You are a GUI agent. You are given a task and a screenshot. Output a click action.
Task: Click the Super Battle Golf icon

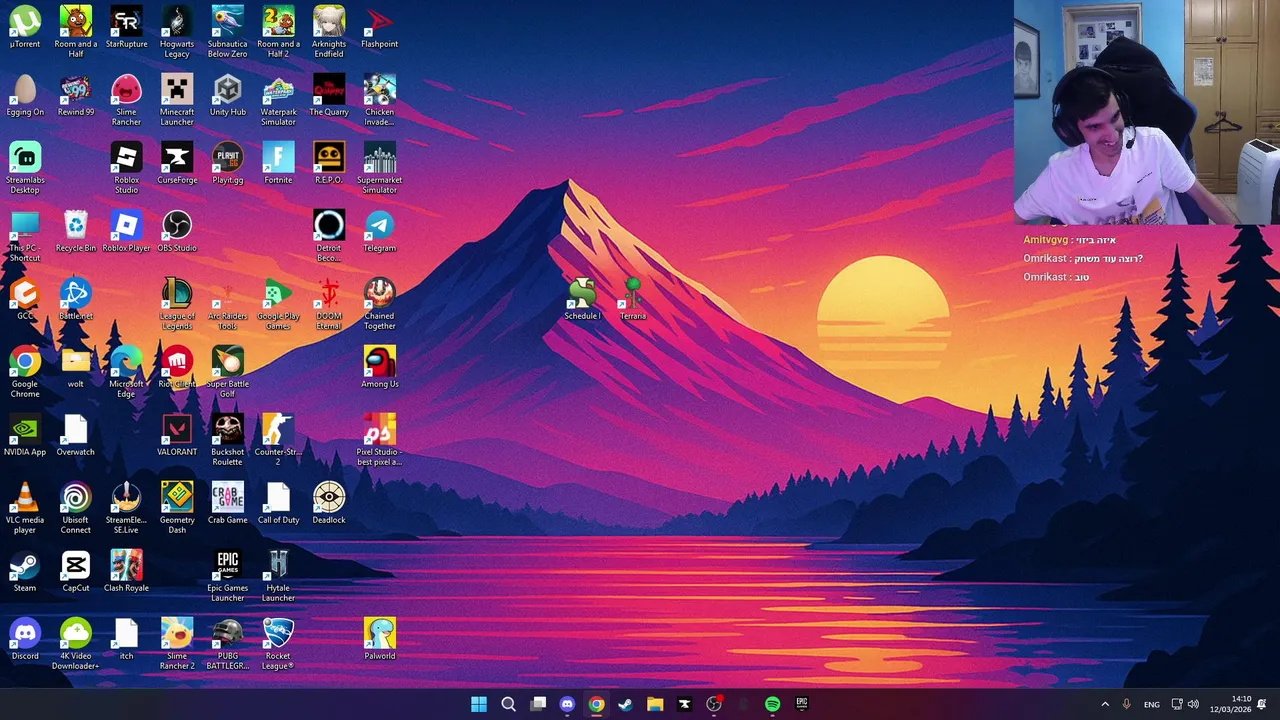[x=227, y=372]
